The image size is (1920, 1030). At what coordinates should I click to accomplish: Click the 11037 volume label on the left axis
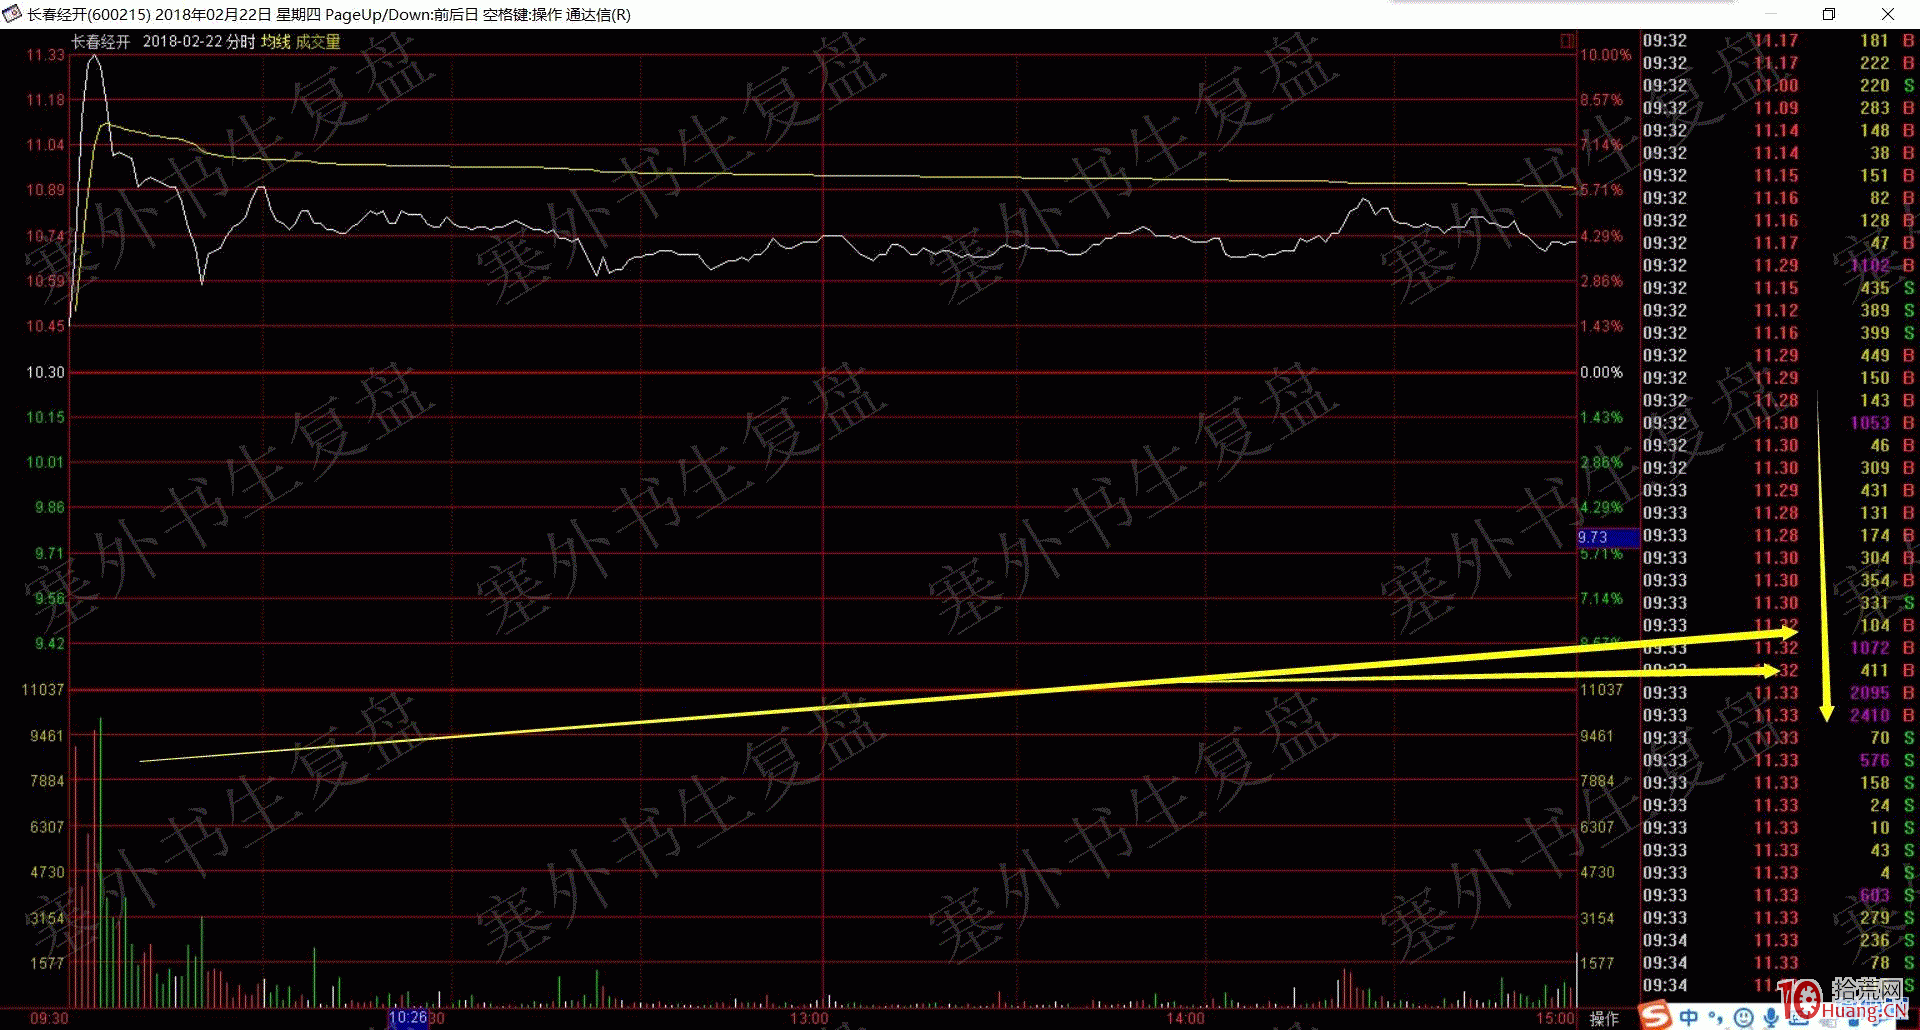coord(43,690)
